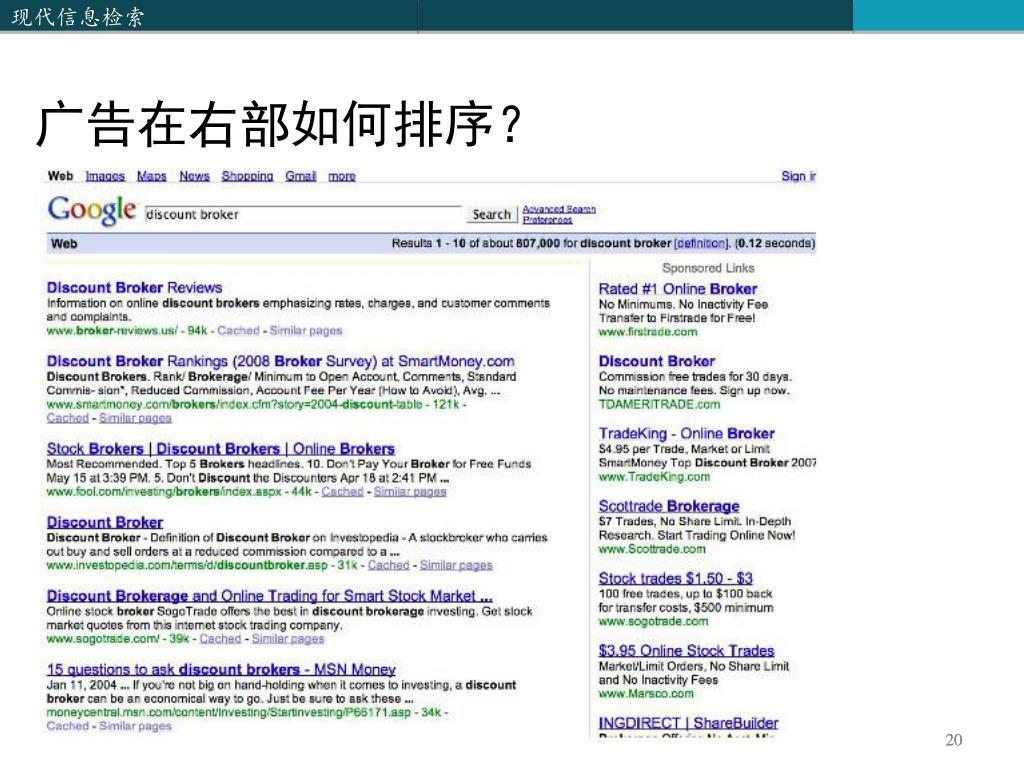Open Cached link for www.sogotrade.com/ organic result
Screen dimensions: 1024x768
pos(220,639)
